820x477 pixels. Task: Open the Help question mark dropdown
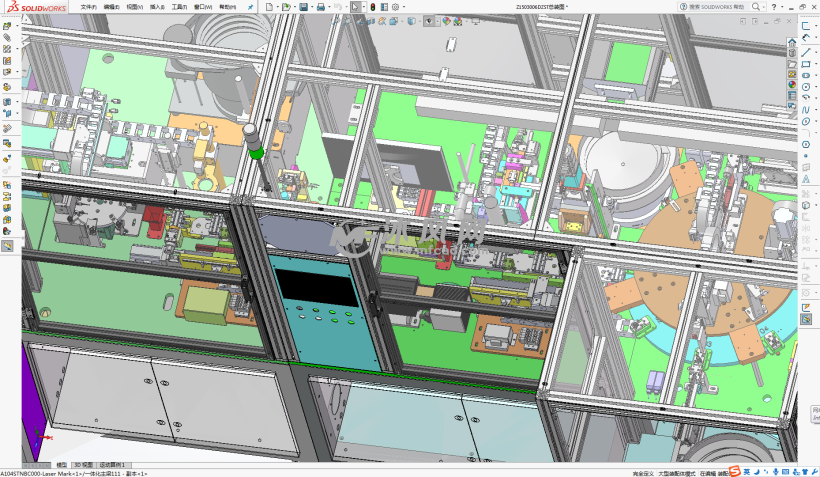point(775,7)
